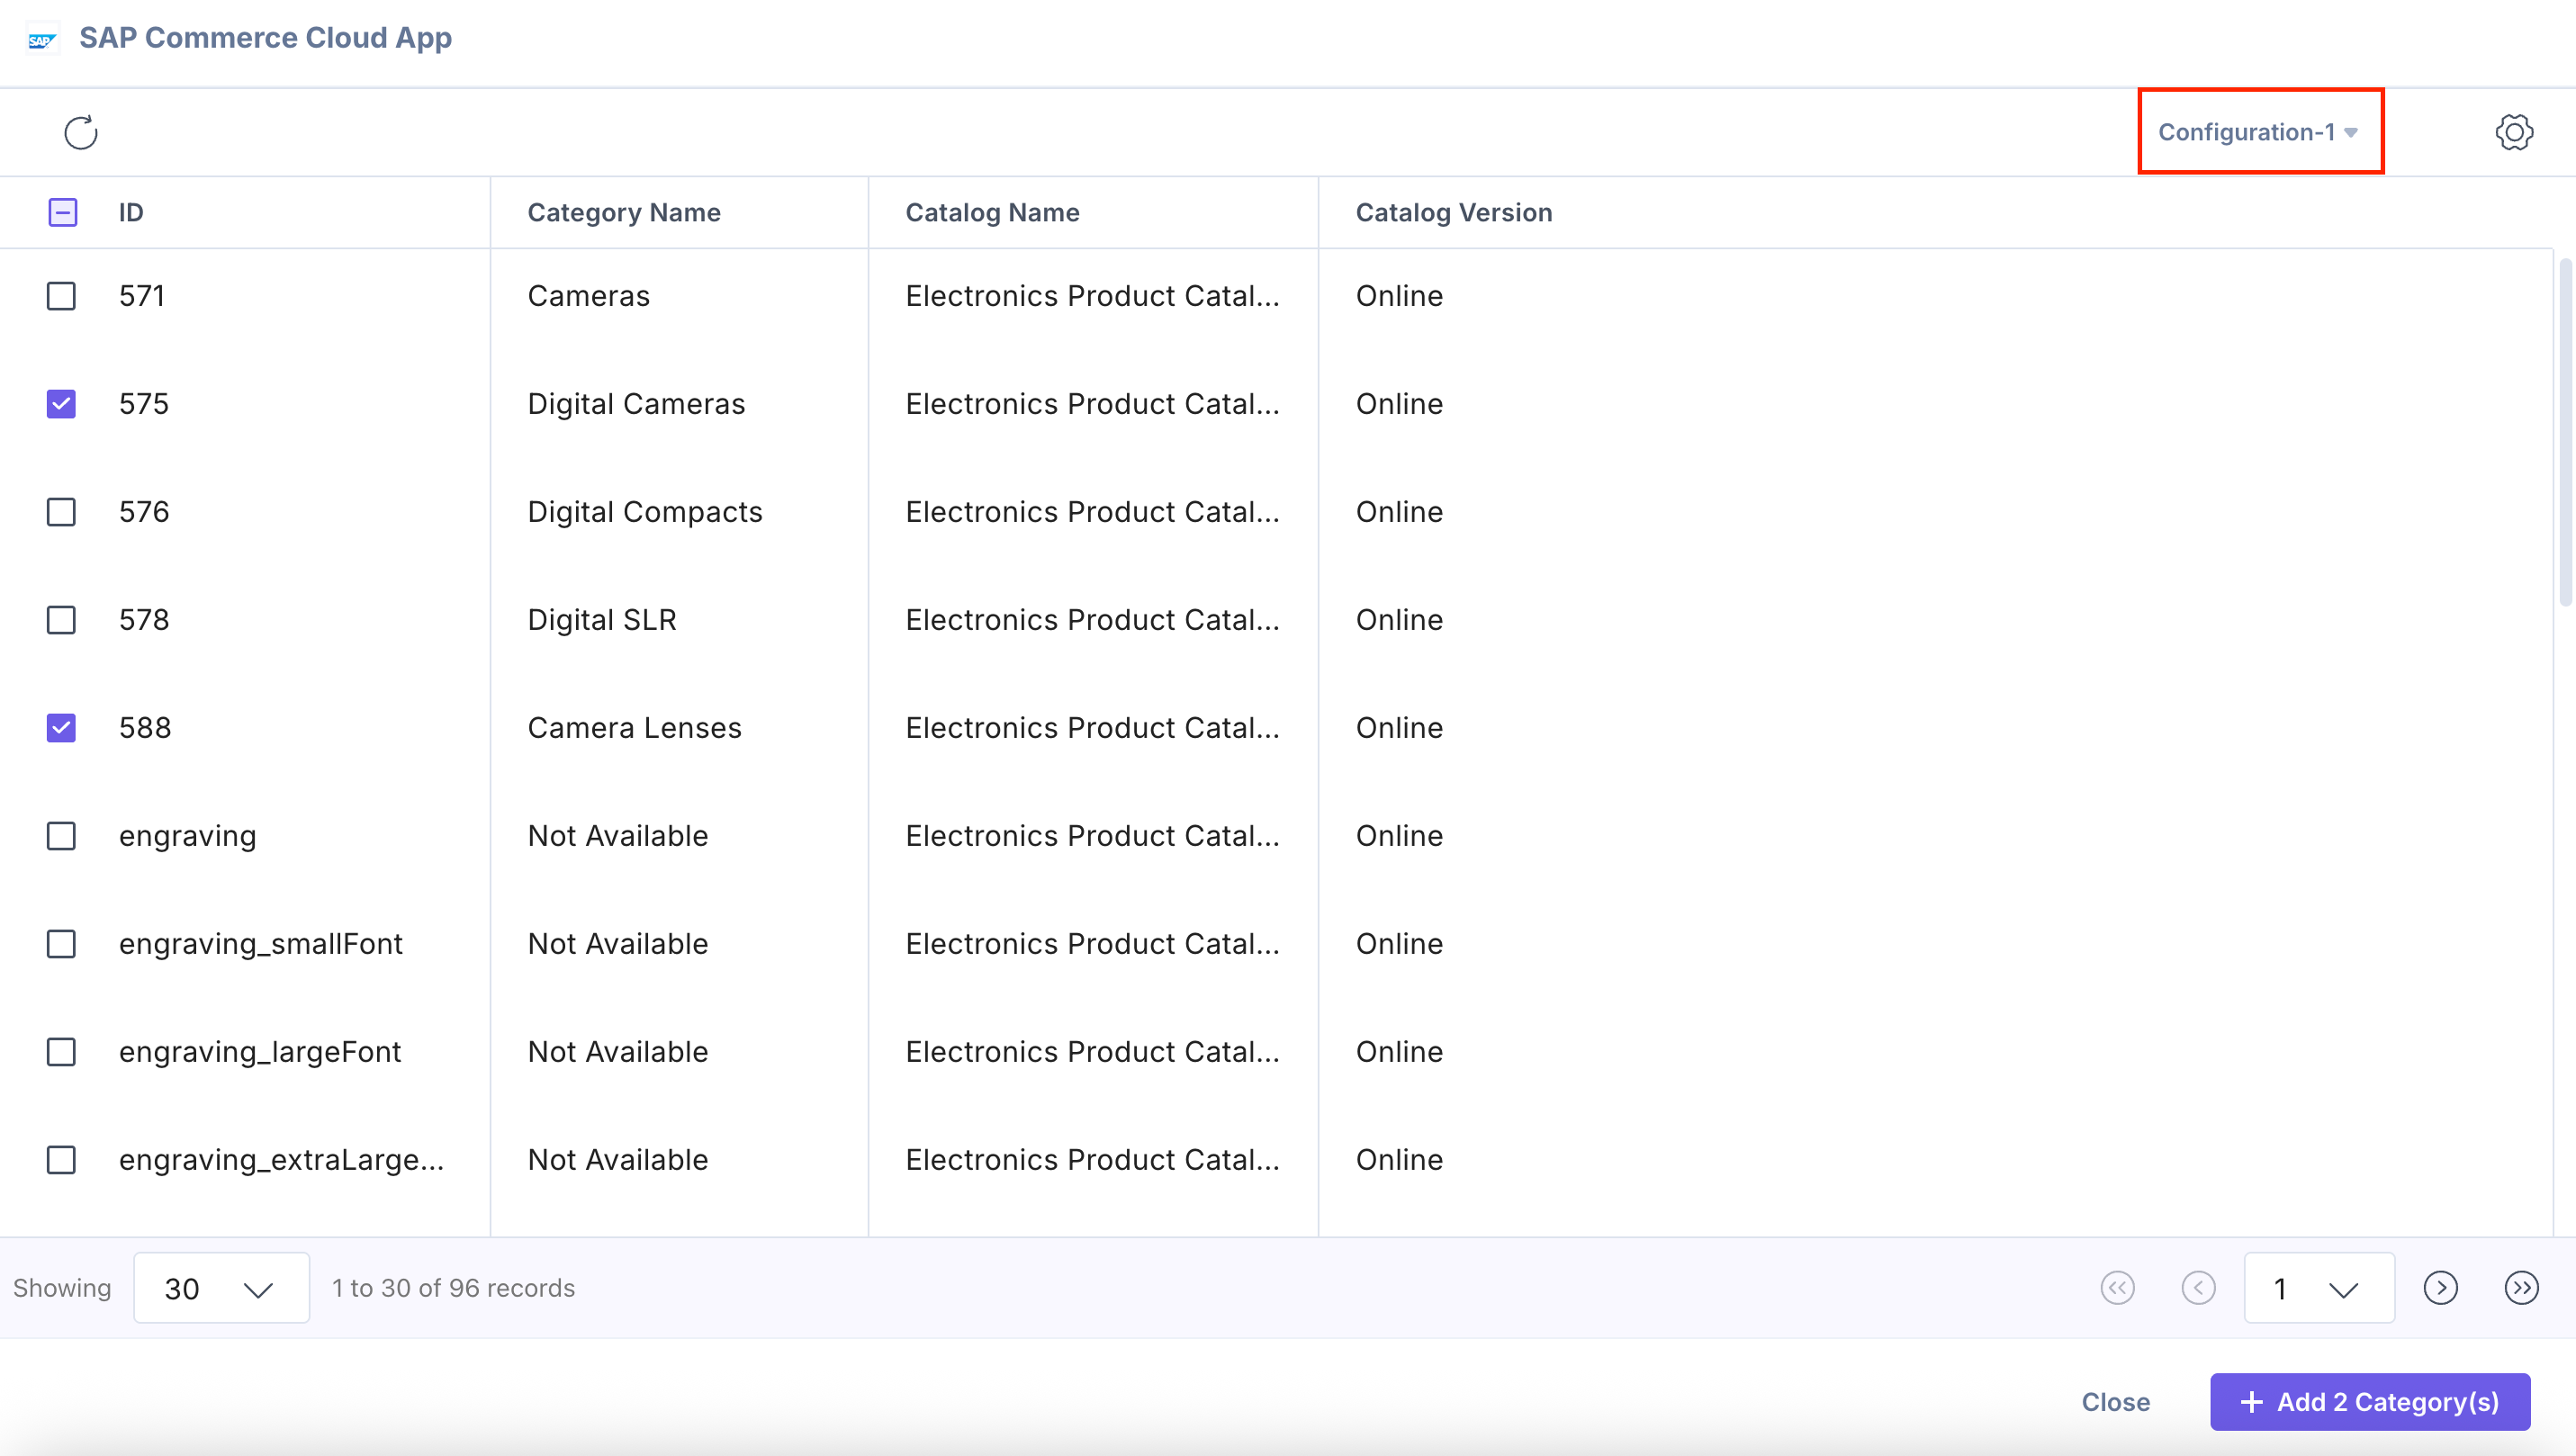The image size is (2576, 1456).
Task: Check the box for the engraving_extraLarge row
Action: click(x=62, y=1160)
